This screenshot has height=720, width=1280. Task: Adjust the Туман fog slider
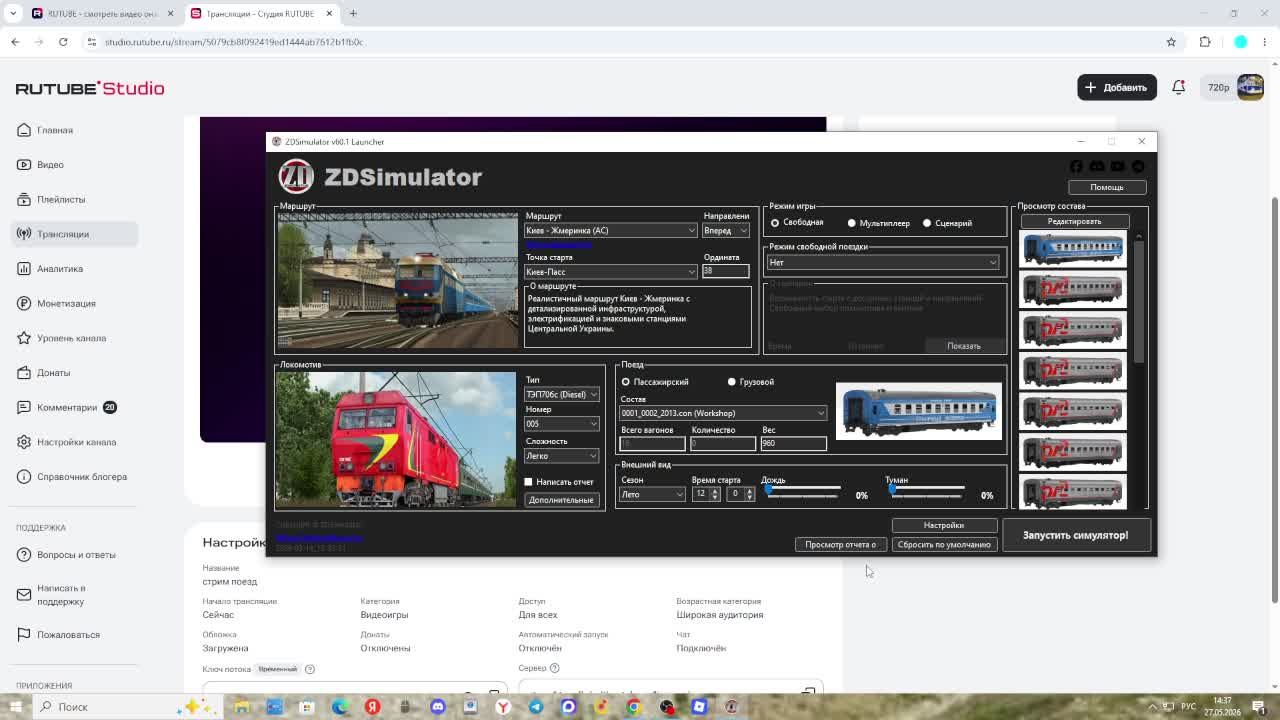927,489
